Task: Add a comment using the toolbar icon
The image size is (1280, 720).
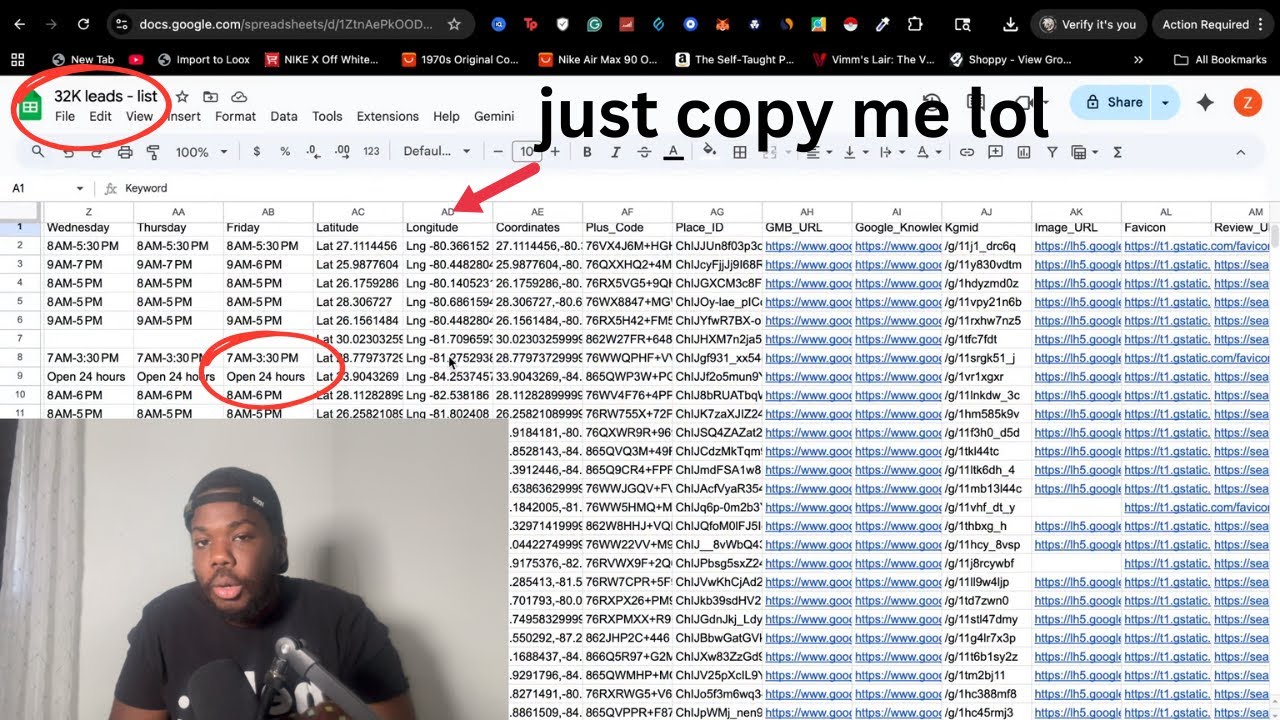Action: coord(995,152)
